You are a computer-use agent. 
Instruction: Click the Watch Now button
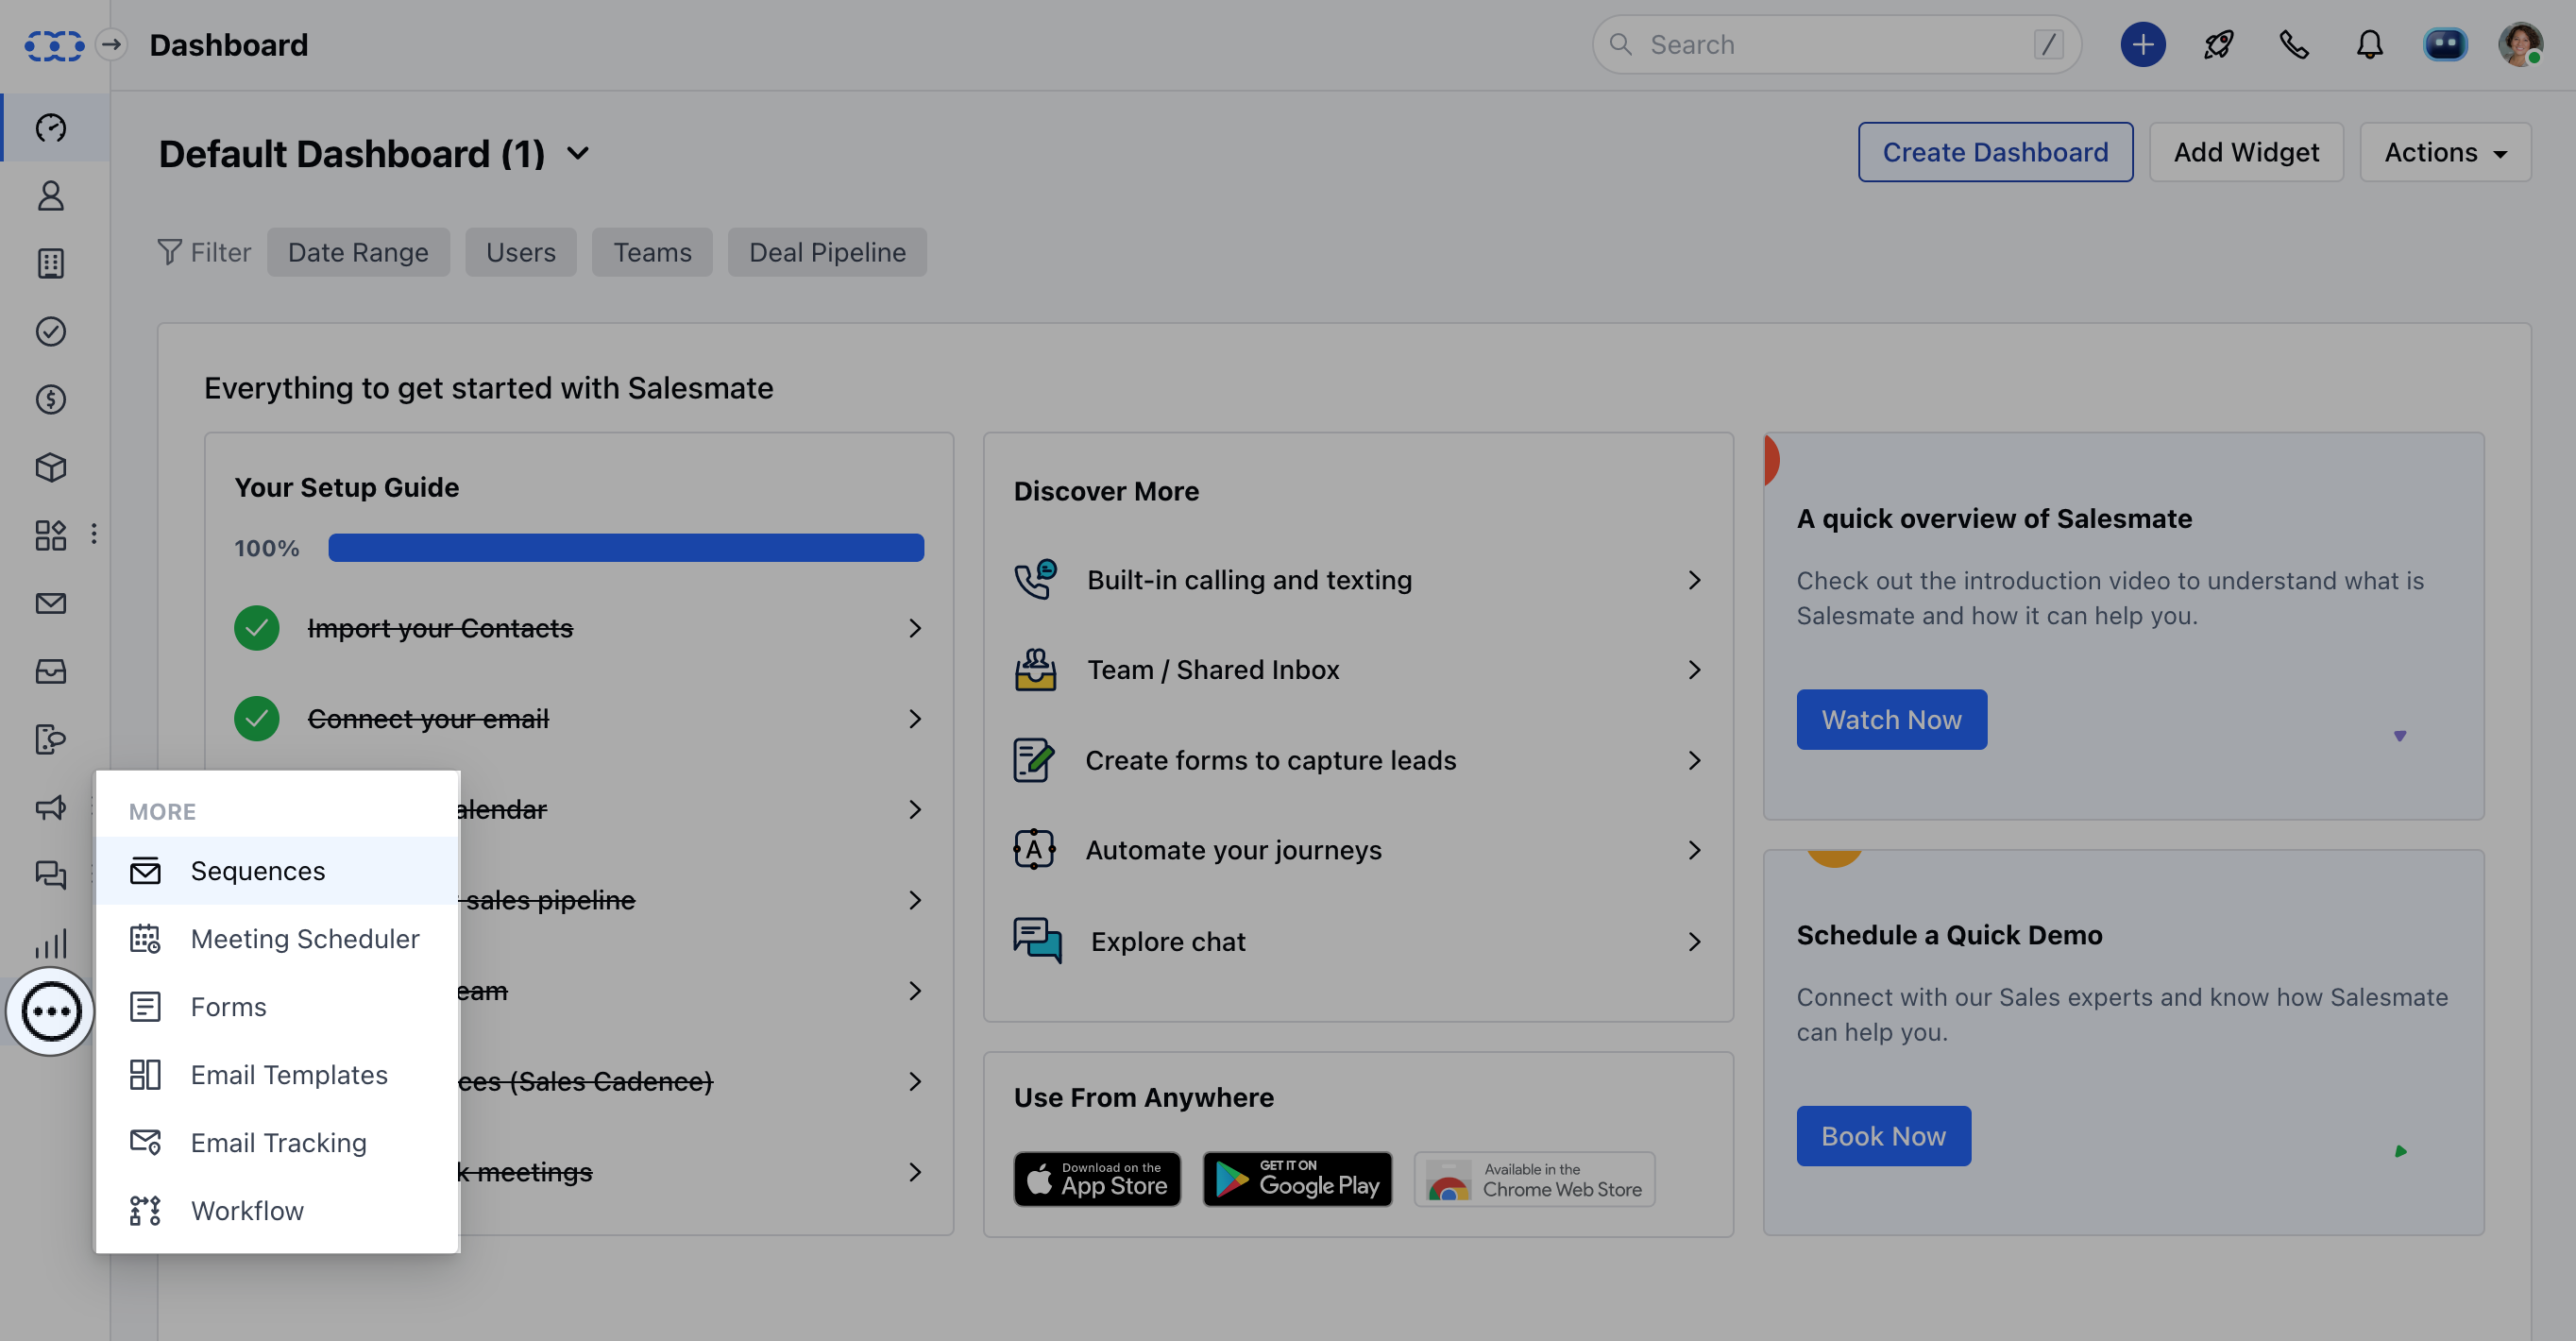1891,719
